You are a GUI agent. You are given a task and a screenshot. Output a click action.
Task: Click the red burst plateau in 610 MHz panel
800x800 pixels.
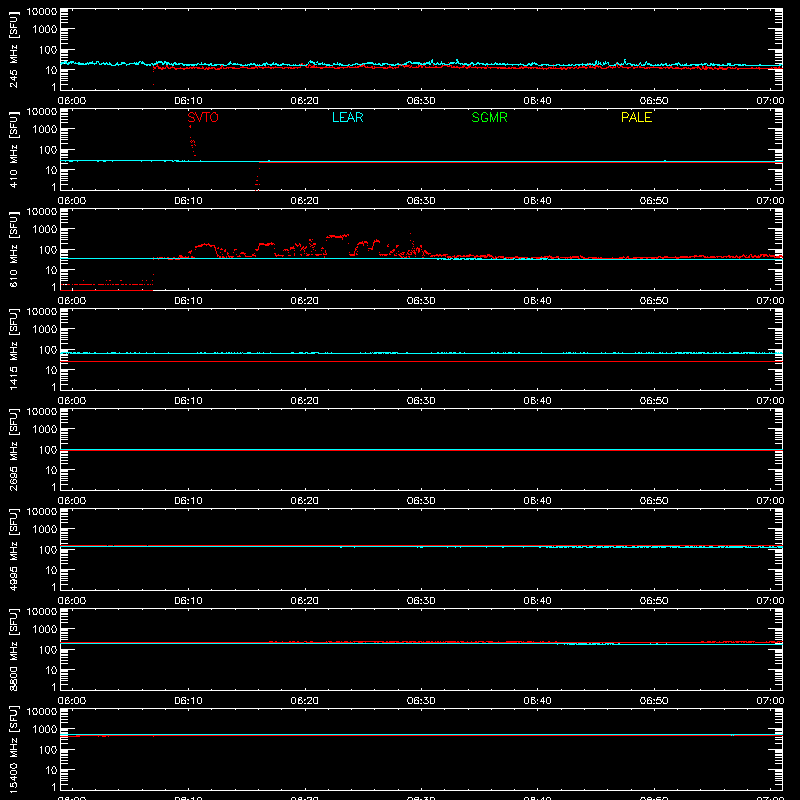point(337,236)
